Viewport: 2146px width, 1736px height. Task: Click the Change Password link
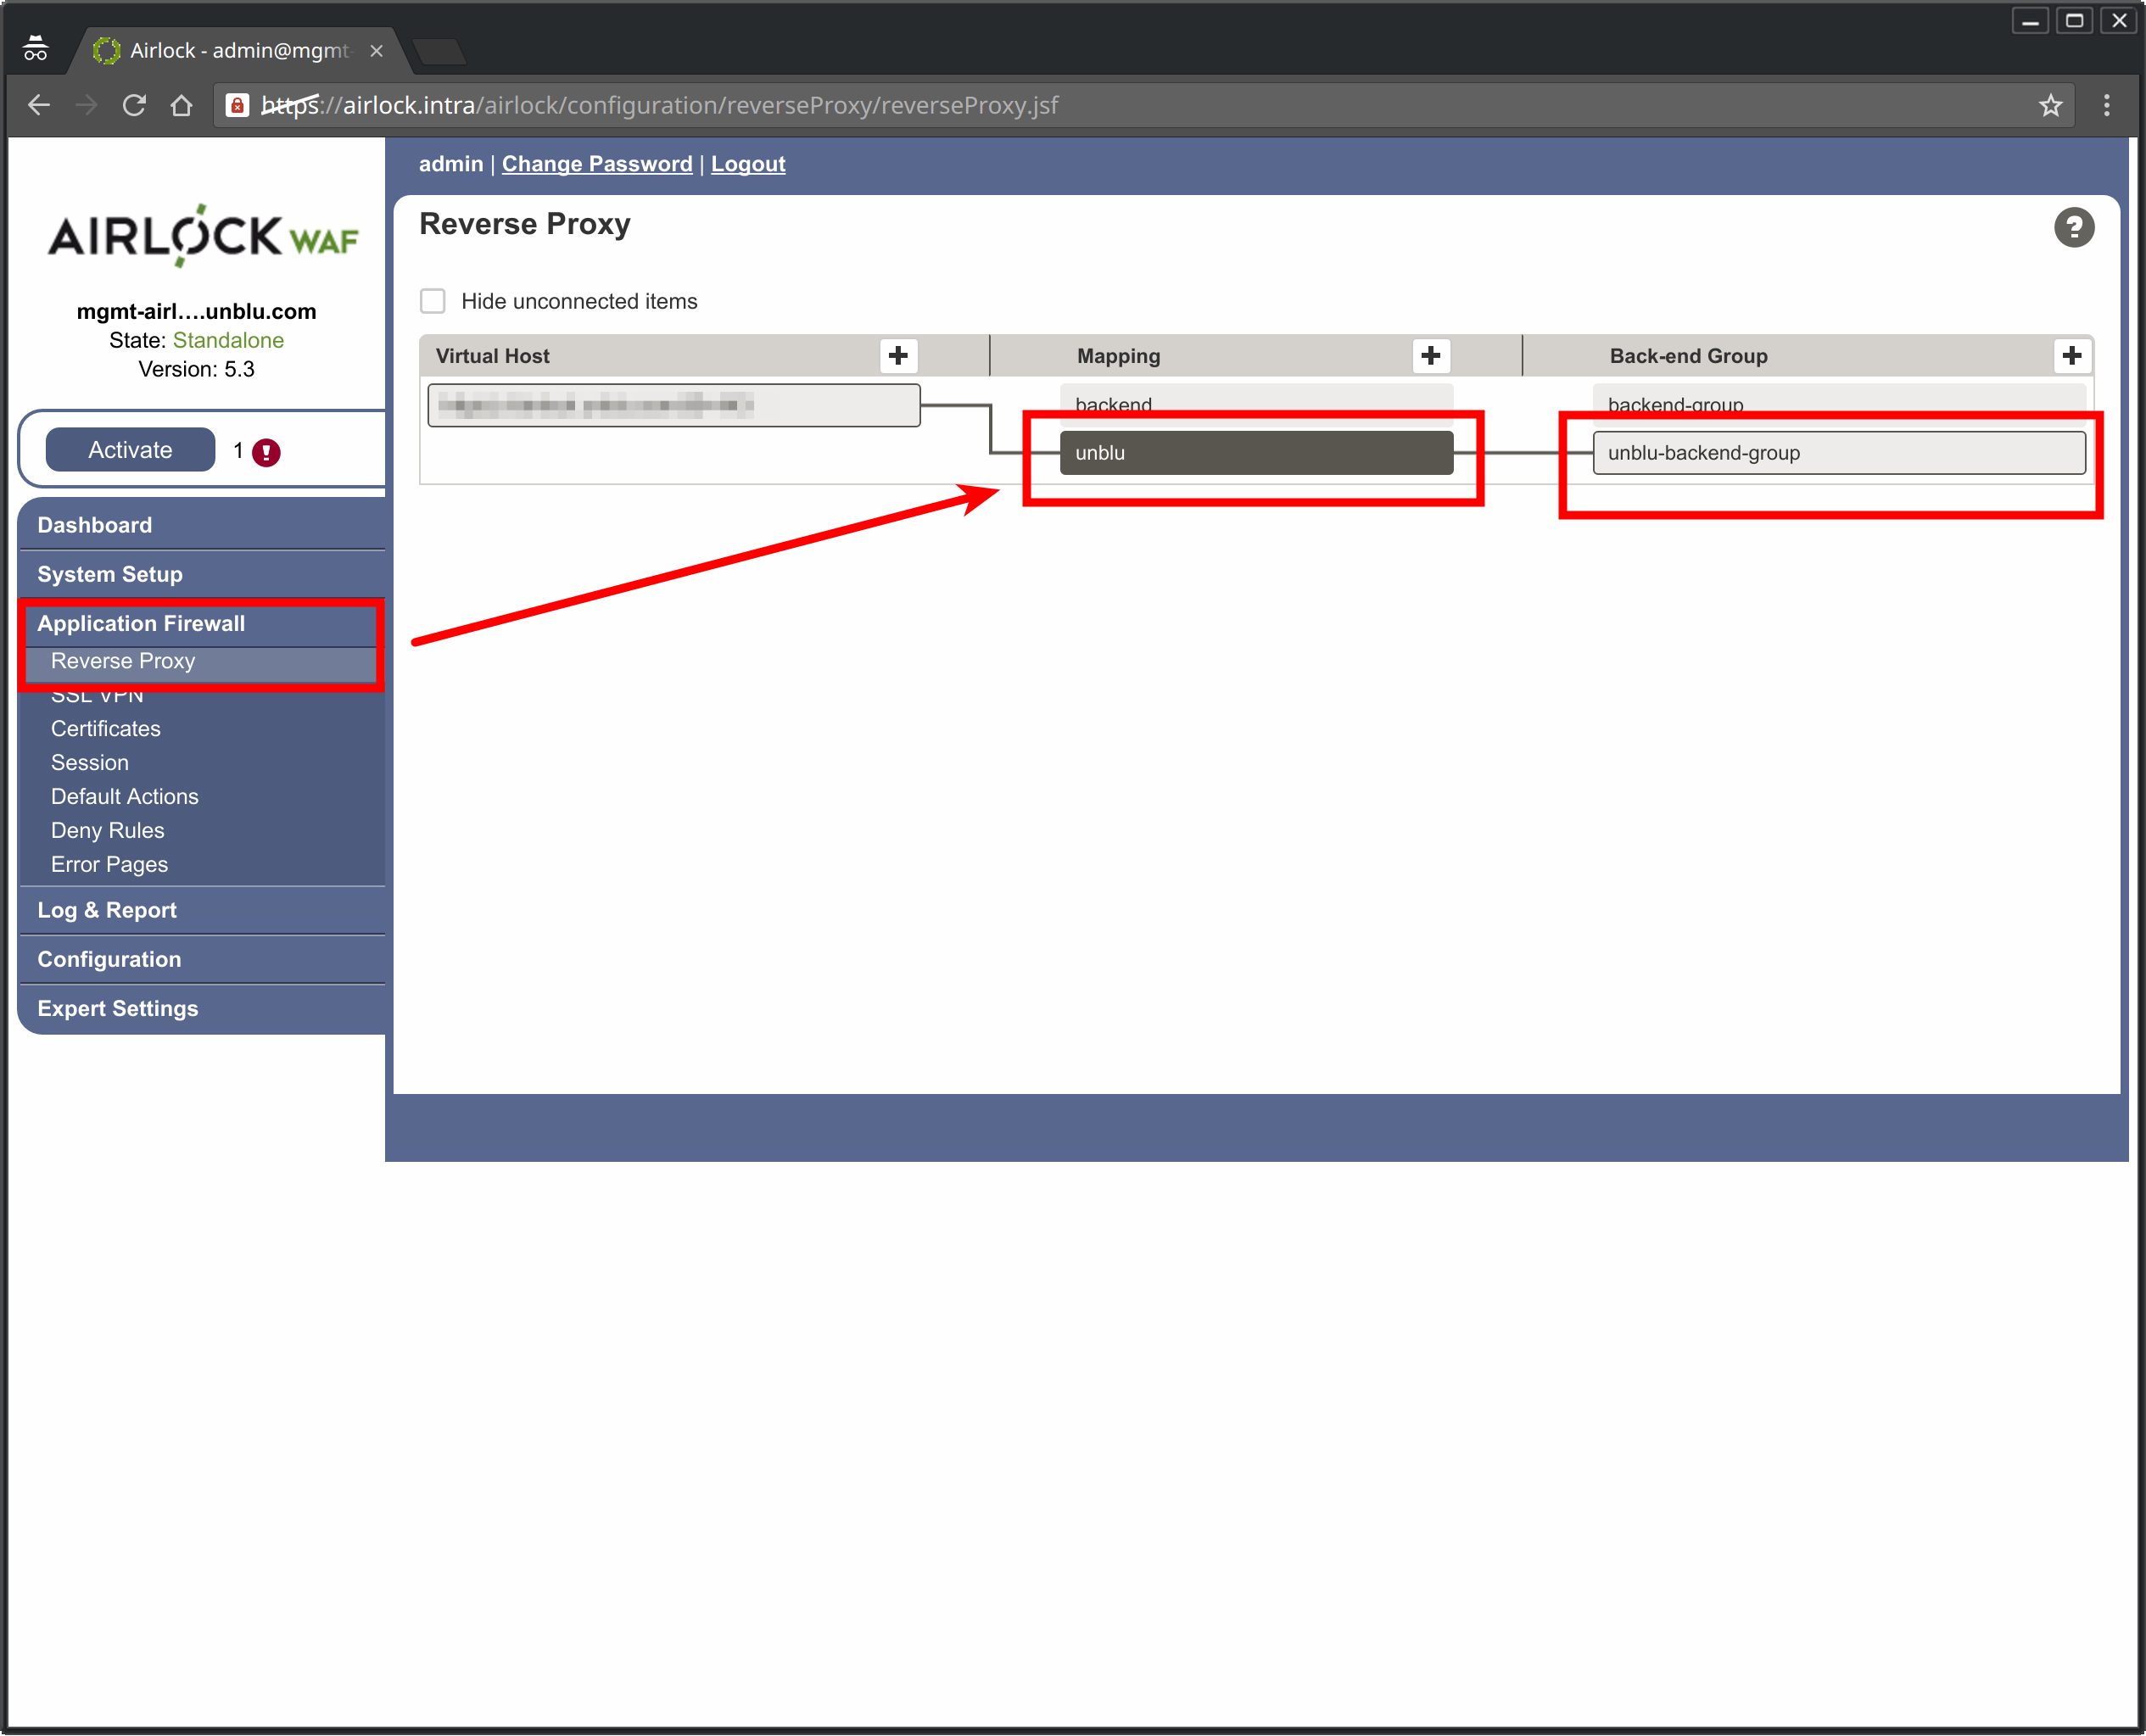click(x=596, y=164)
